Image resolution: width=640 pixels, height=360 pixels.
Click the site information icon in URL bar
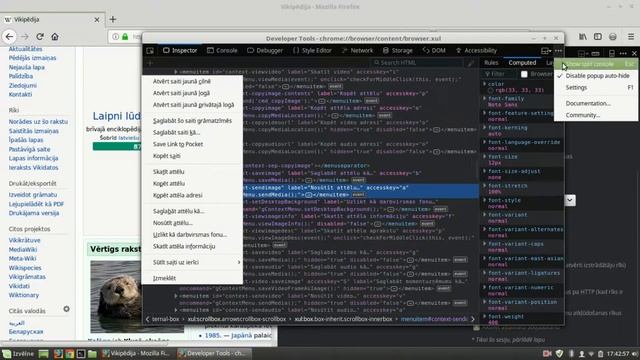116,37
